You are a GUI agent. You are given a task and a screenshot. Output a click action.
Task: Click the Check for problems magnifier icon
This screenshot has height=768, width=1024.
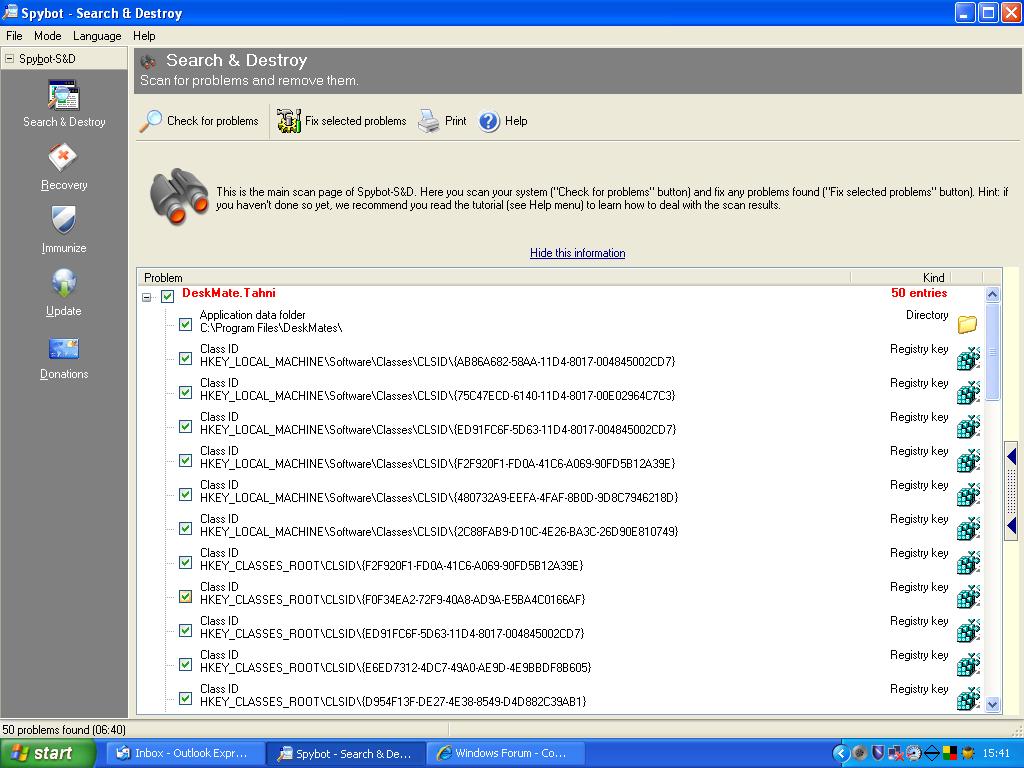(151, 121)
